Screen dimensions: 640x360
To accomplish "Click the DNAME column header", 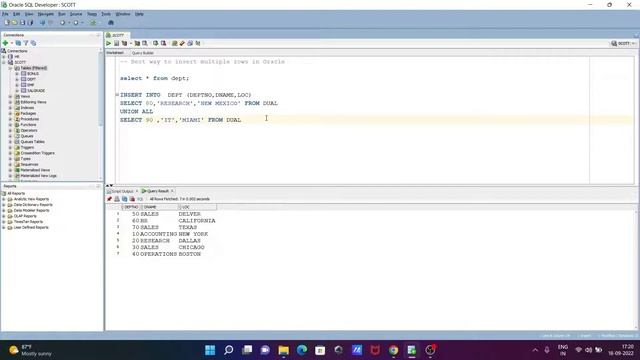I will 160,207.
